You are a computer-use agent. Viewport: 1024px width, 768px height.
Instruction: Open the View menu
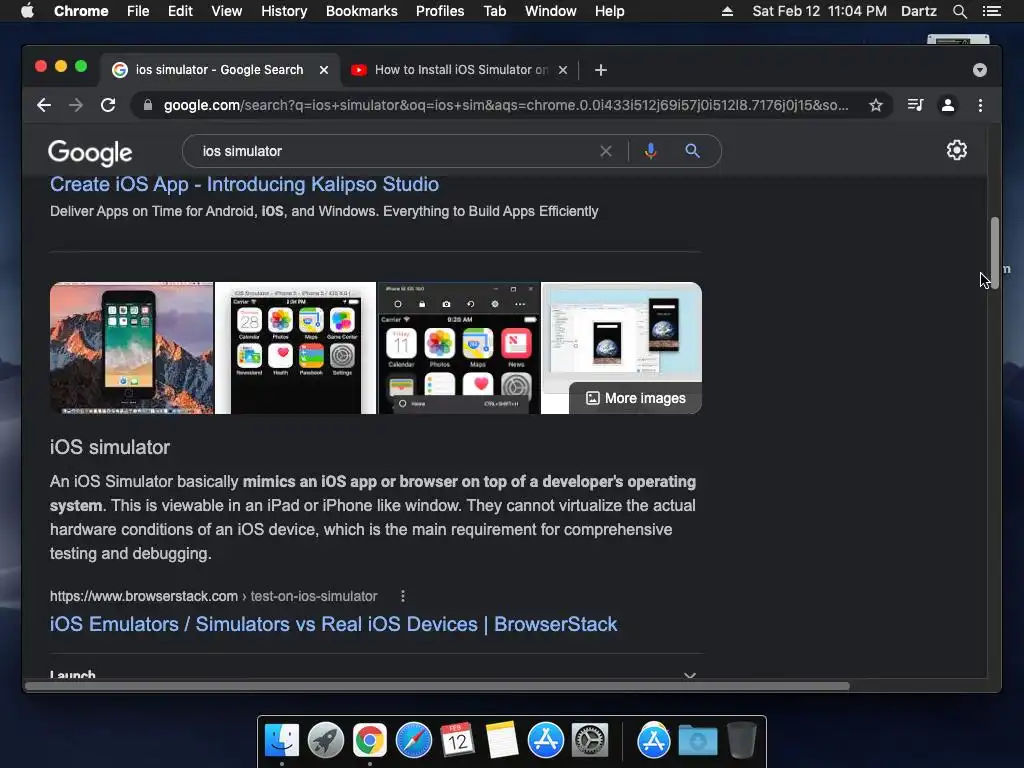coord(227,11)
